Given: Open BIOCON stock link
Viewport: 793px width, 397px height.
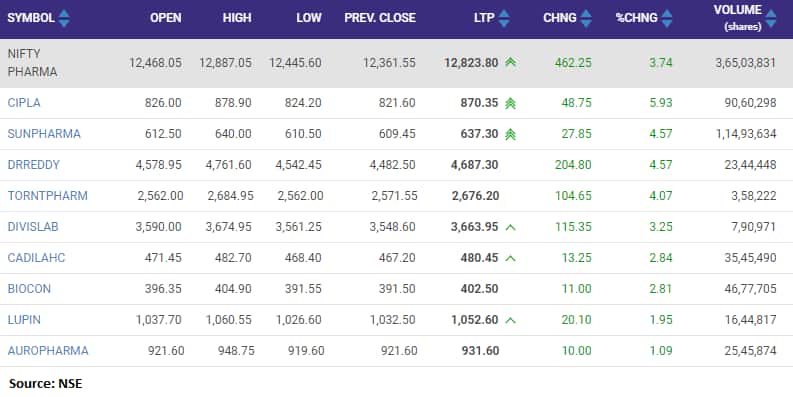Looking at the screenshot, I should coord(29,289).
